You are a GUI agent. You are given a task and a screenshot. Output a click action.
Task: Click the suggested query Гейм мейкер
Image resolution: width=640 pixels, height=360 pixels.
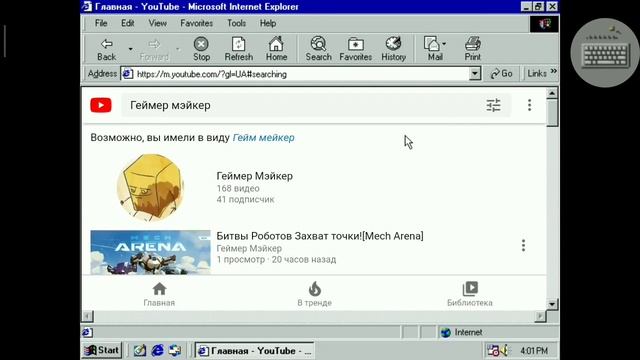point(263,138)
